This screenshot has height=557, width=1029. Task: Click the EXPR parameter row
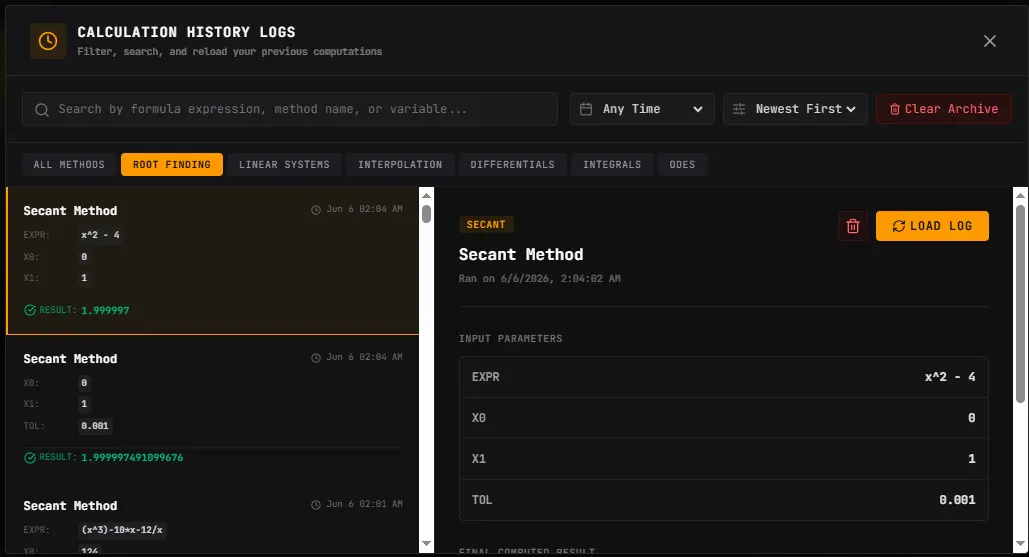coord(724,377)
